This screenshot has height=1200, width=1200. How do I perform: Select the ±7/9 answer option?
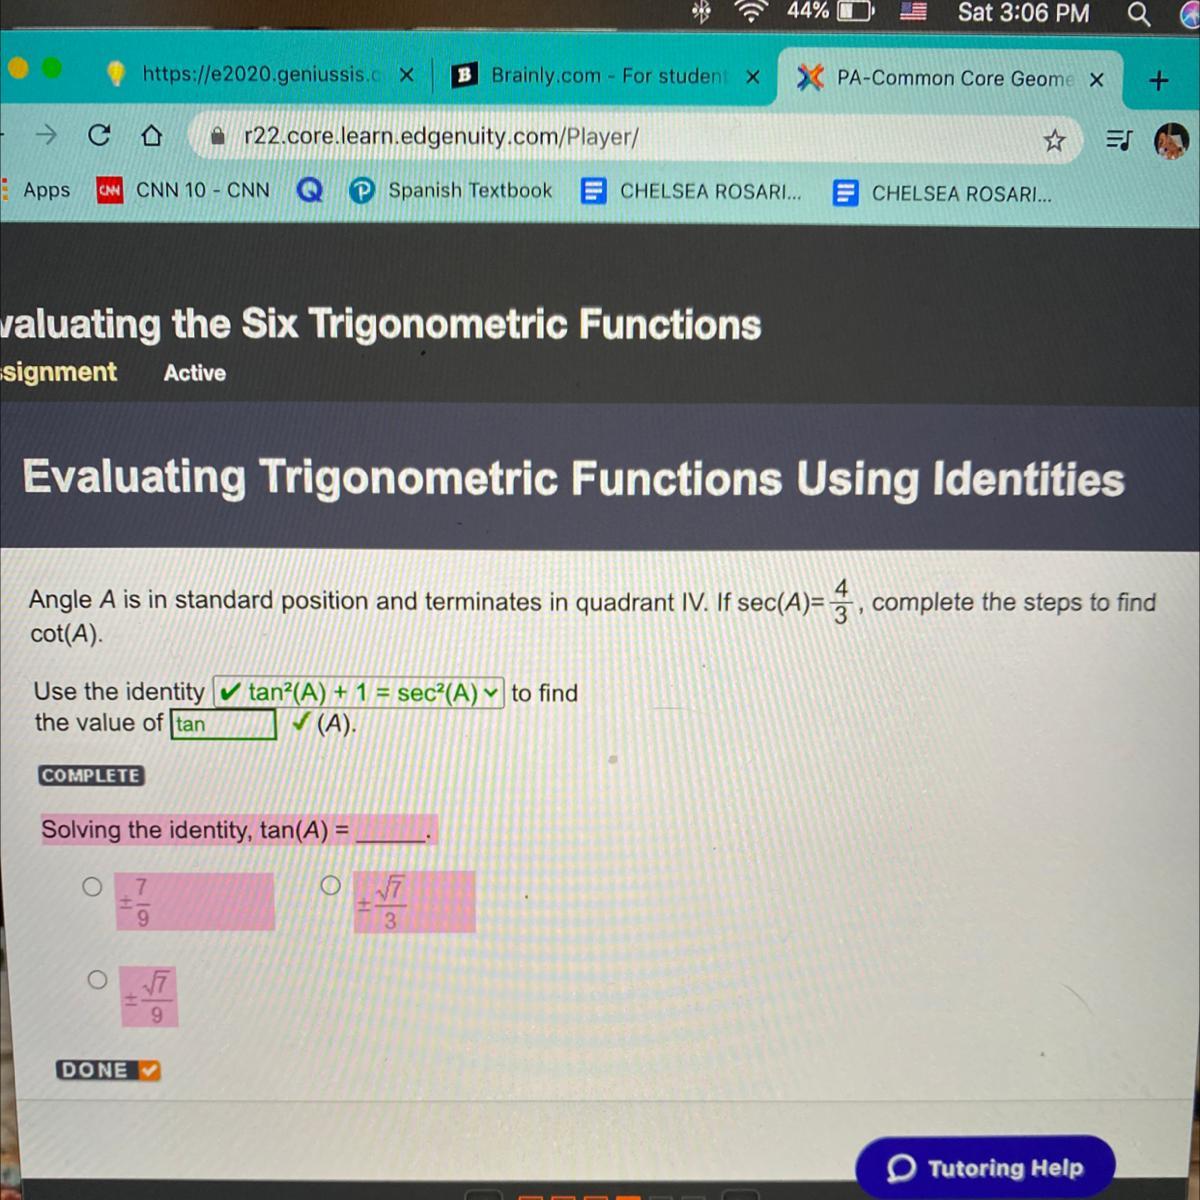[92, 886]
